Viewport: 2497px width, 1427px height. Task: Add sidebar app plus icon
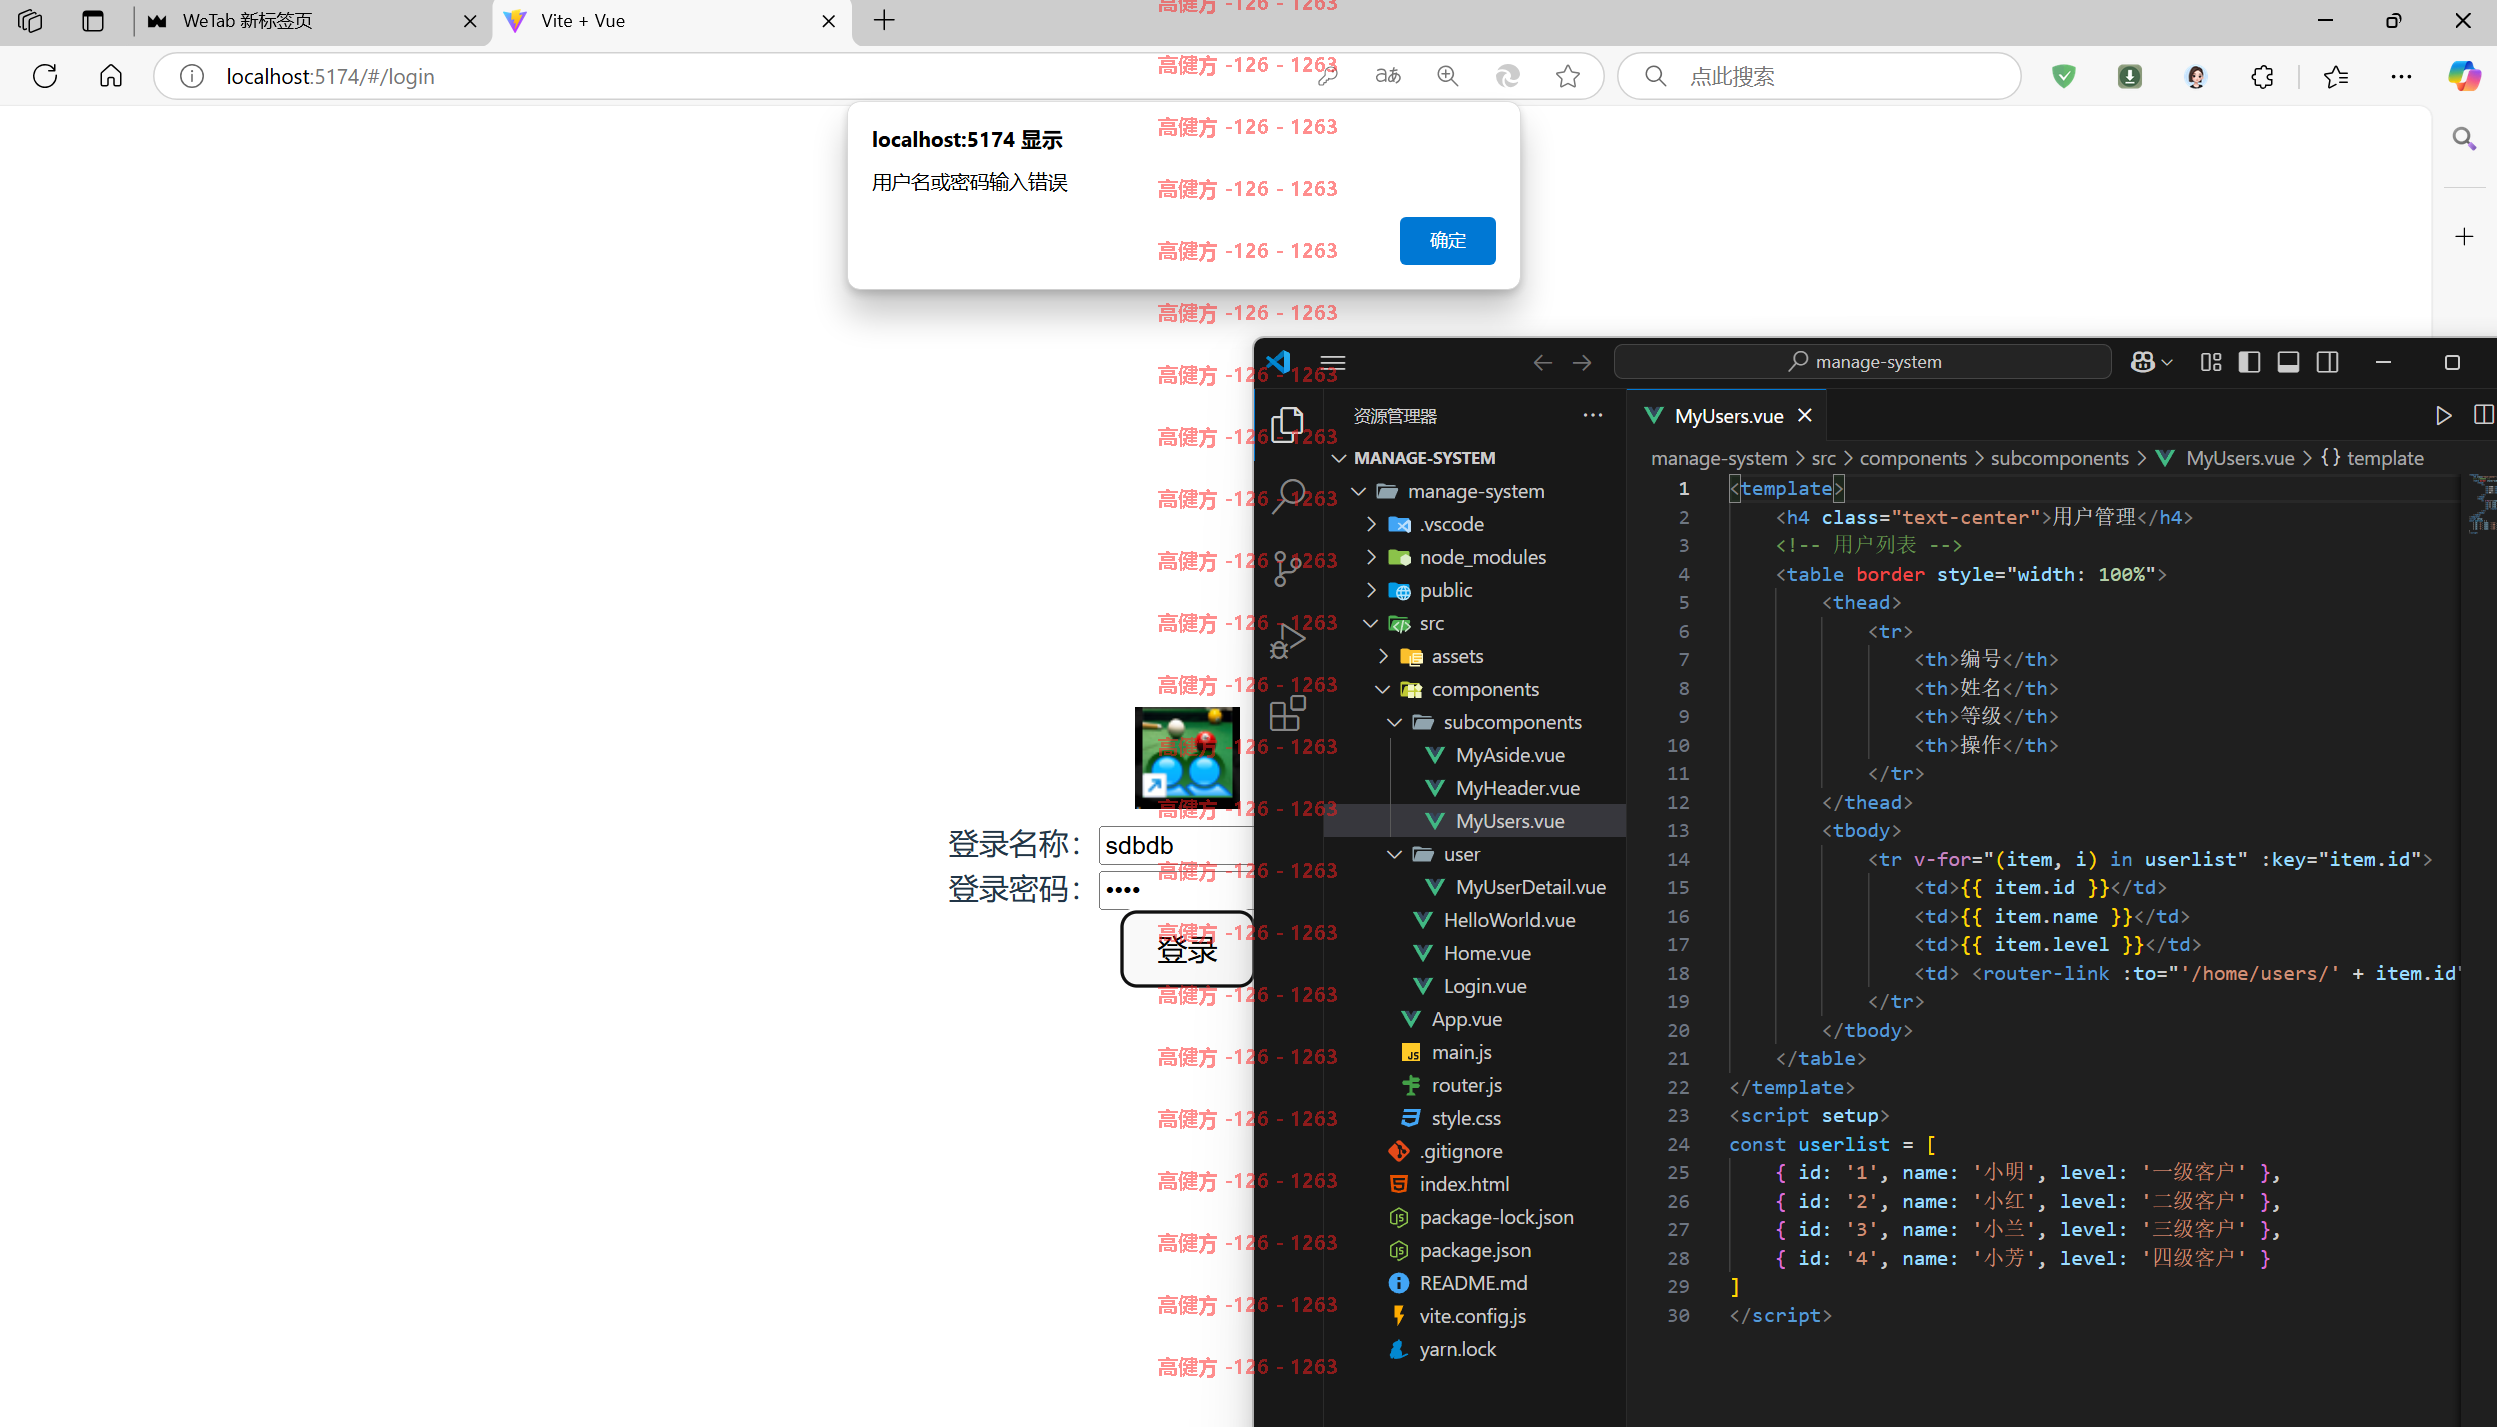click(2464, 237)
